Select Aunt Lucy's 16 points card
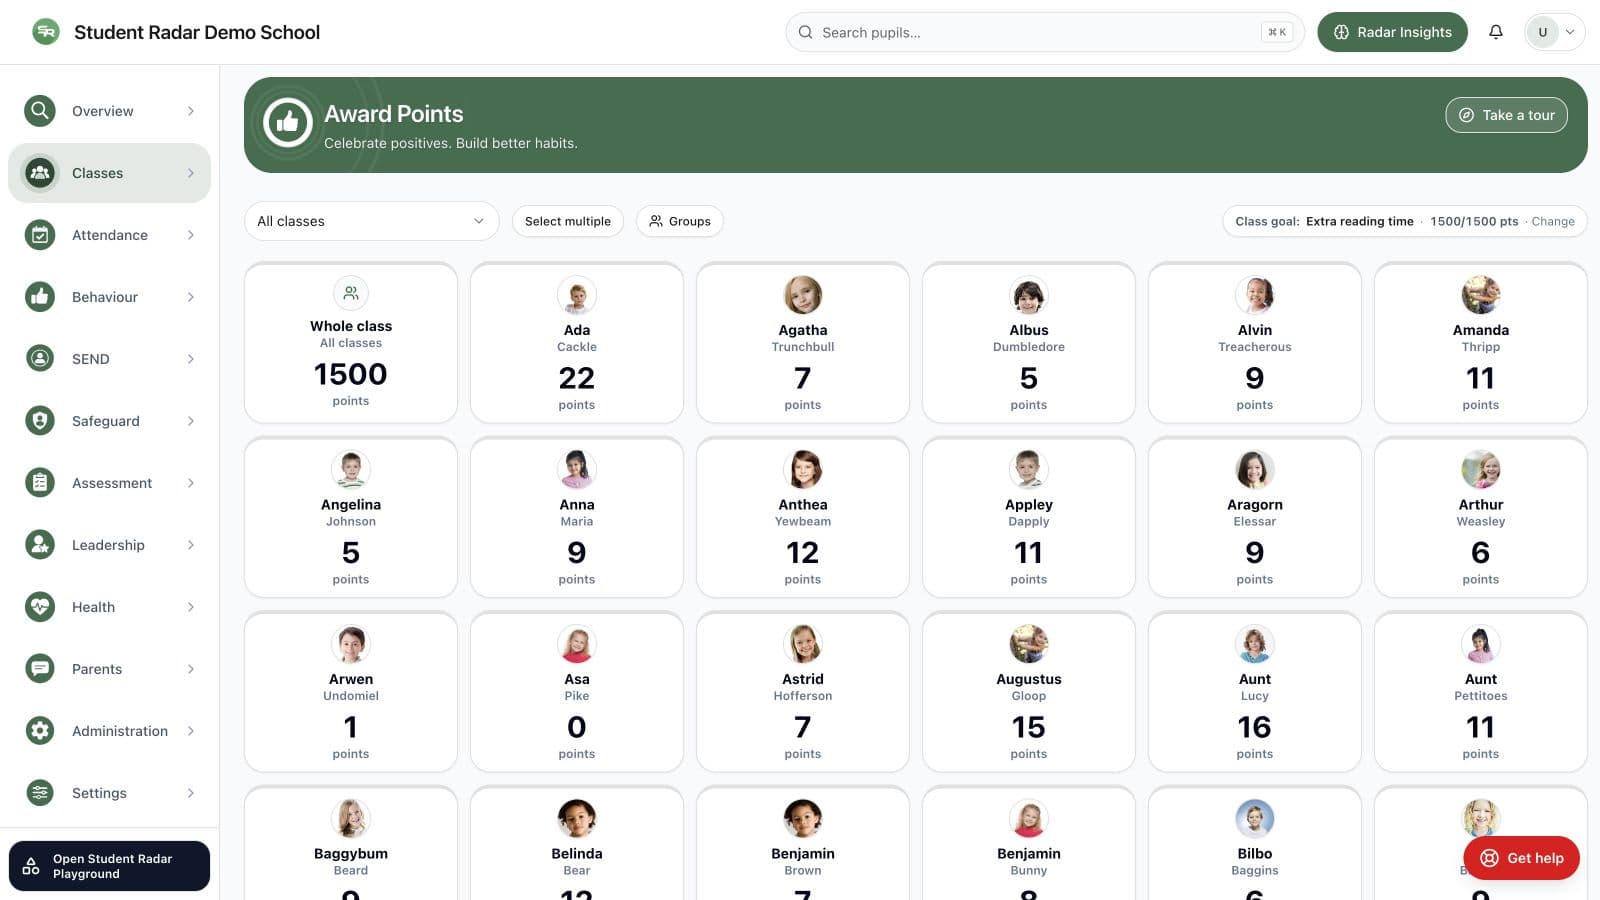The height and width of the screenshot is (900, 1600). point(1255,692)
